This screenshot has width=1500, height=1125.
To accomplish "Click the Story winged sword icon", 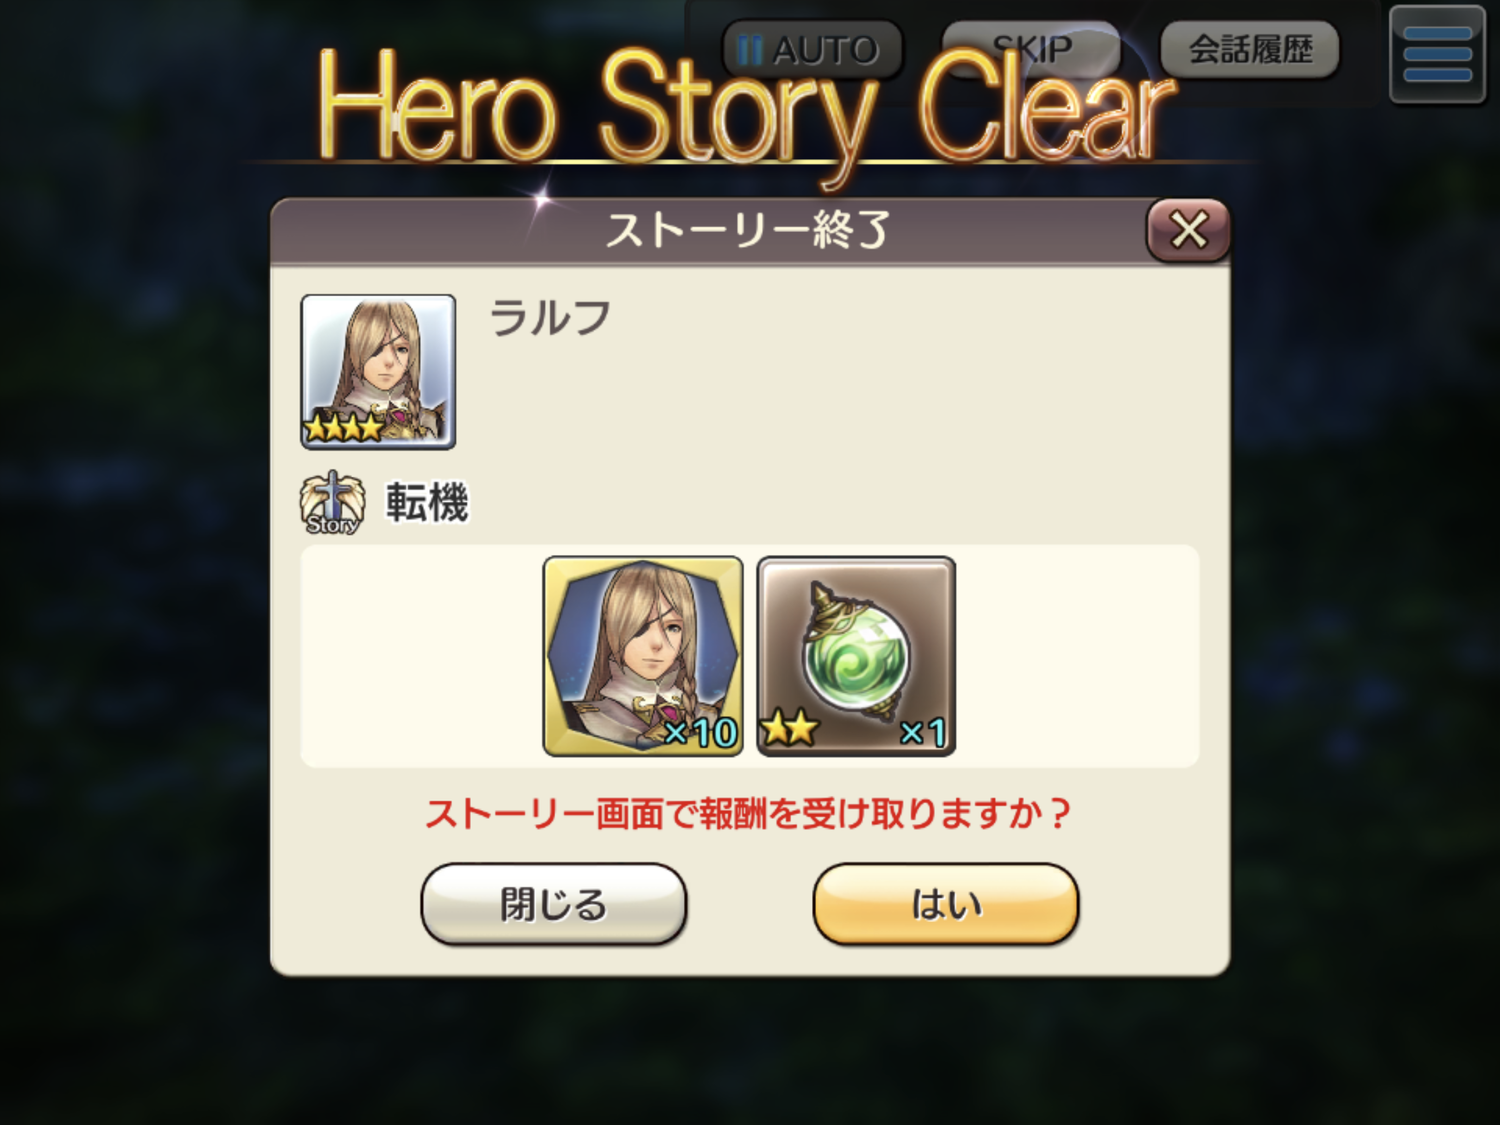I will pos(332,503).
